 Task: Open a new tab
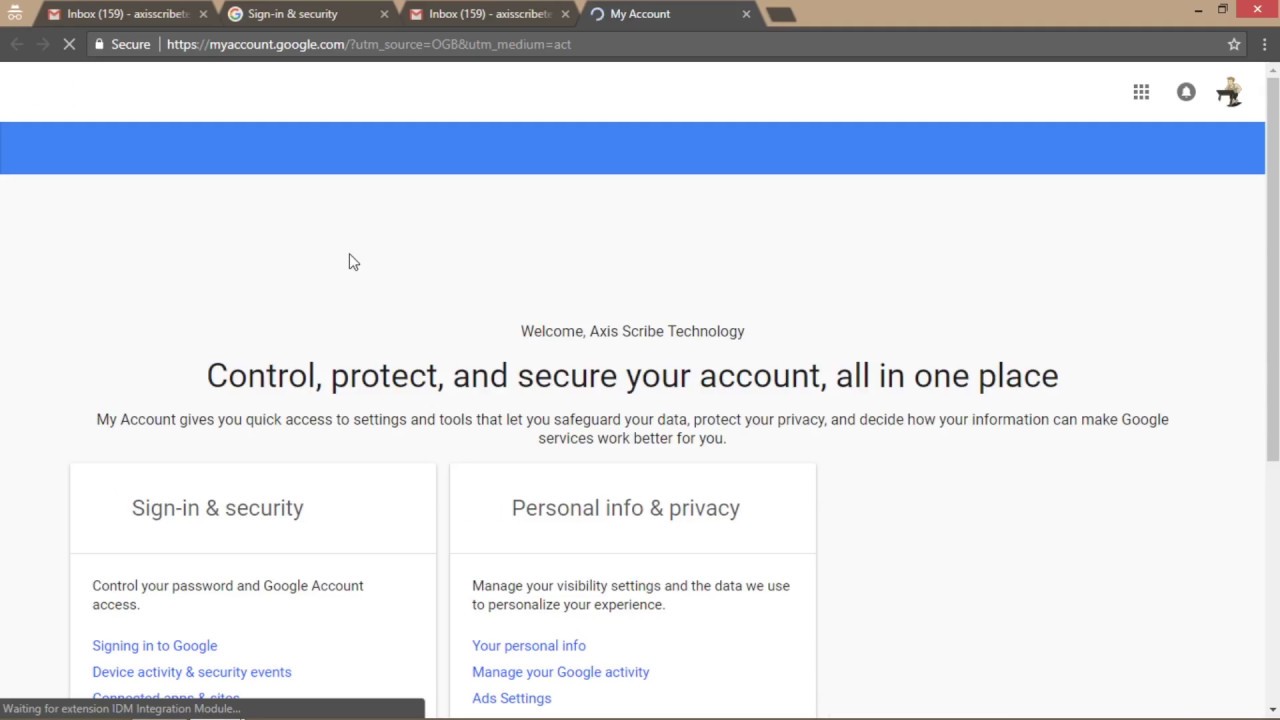(x=781, y=14)
